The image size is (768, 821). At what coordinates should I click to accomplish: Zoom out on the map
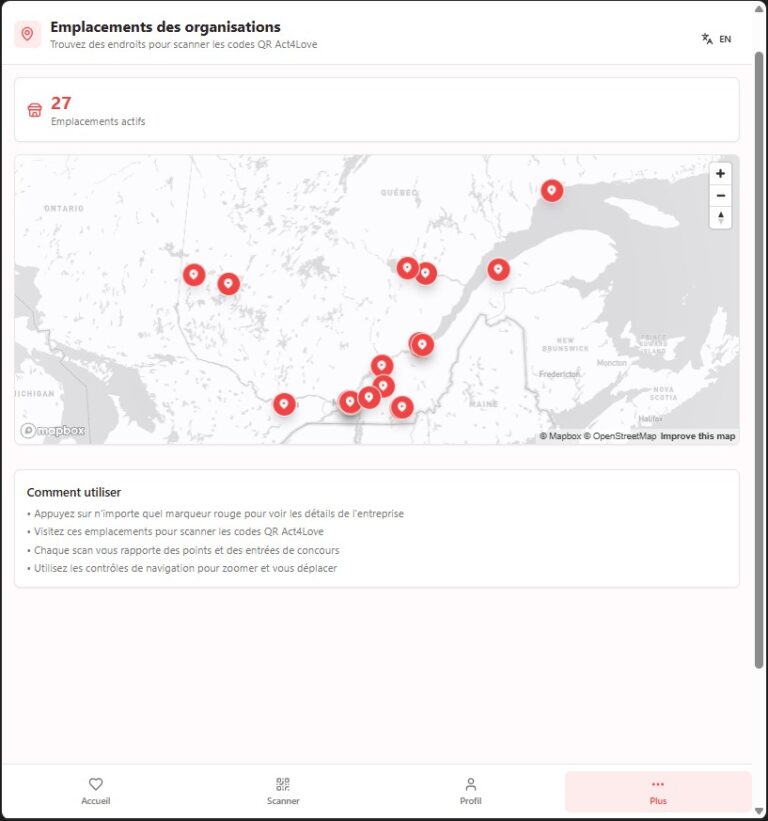(x=720, y=196)
